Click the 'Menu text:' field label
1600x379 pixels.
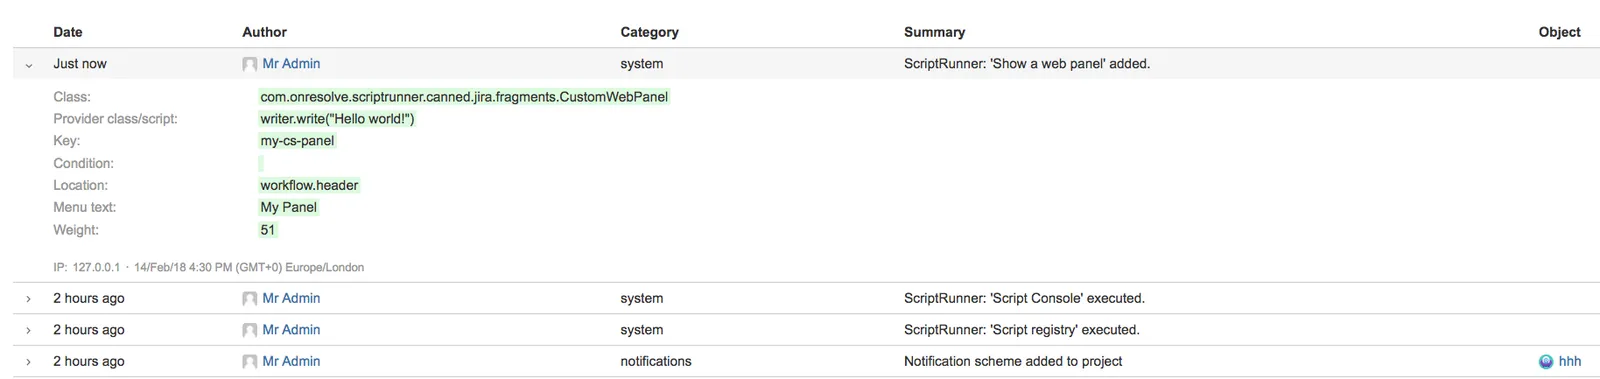tap(84, 207)
